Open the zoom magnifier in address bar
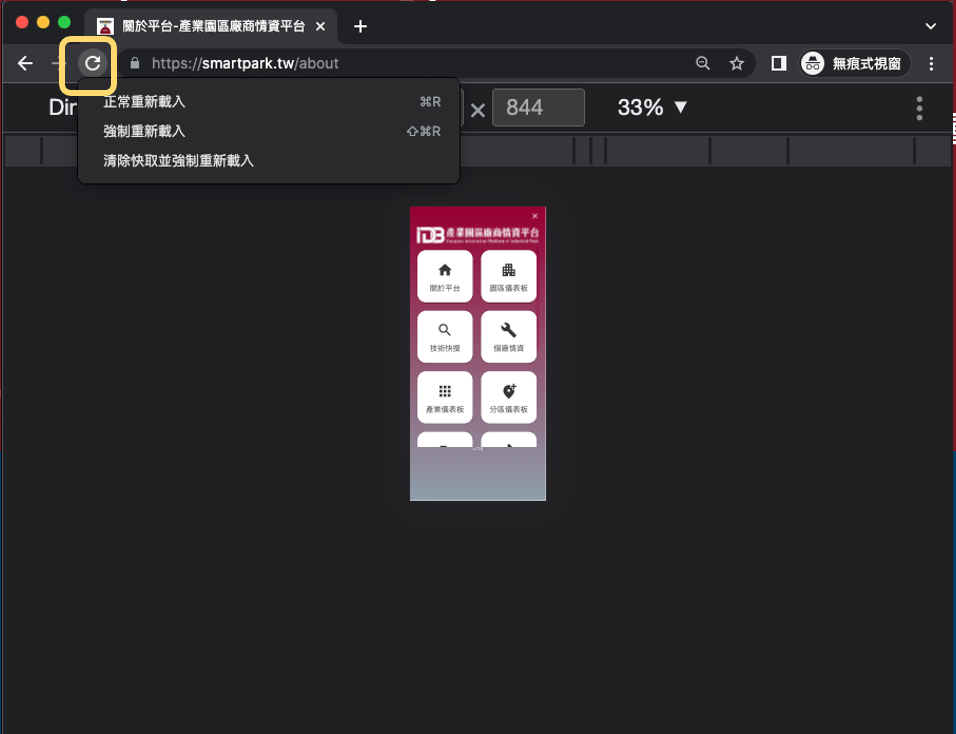The height and width of the screenshot is (734, 956). point(703,64)
